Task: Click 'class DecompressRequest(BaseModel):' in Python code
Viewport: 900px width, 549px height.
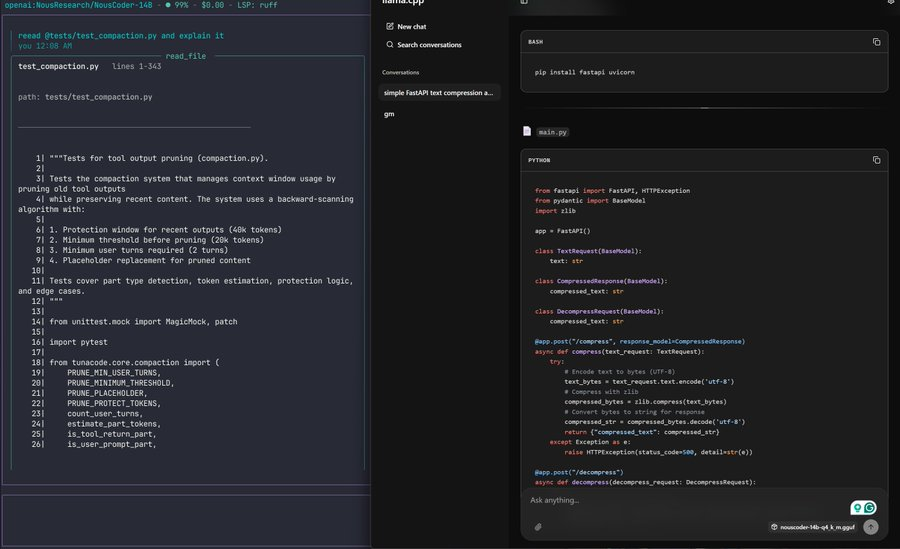Action: [599, 311]
